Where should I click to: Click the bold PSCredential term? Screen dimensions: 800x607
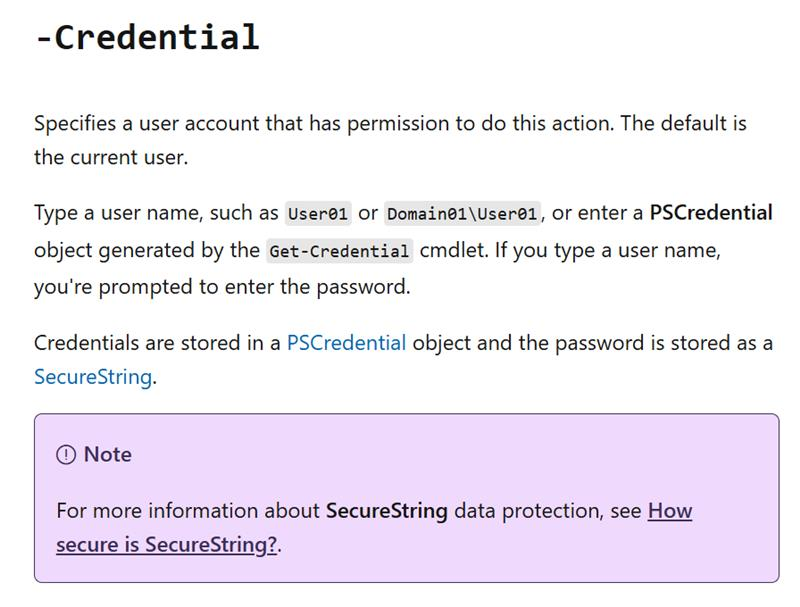click(711, 213)
